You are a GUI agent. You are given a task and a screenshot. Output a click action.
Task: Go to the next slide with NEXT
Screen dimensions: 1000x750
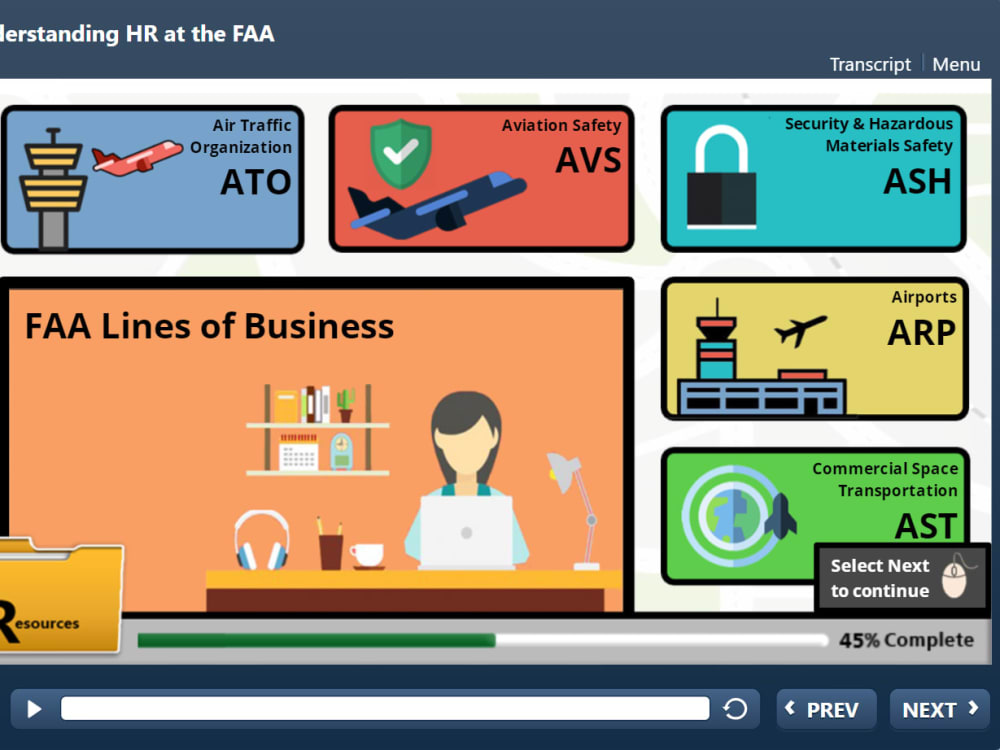(x=939, y=709)
